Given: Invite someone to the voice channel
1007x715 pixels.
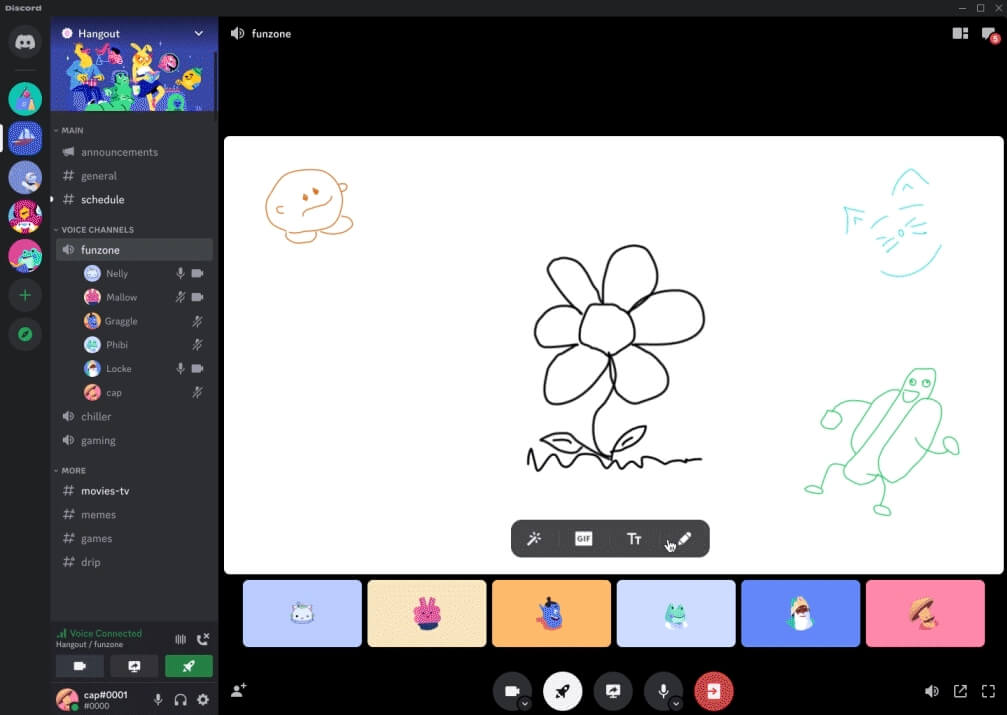Looking at the screenshot, I should click(x=237, y=690).
